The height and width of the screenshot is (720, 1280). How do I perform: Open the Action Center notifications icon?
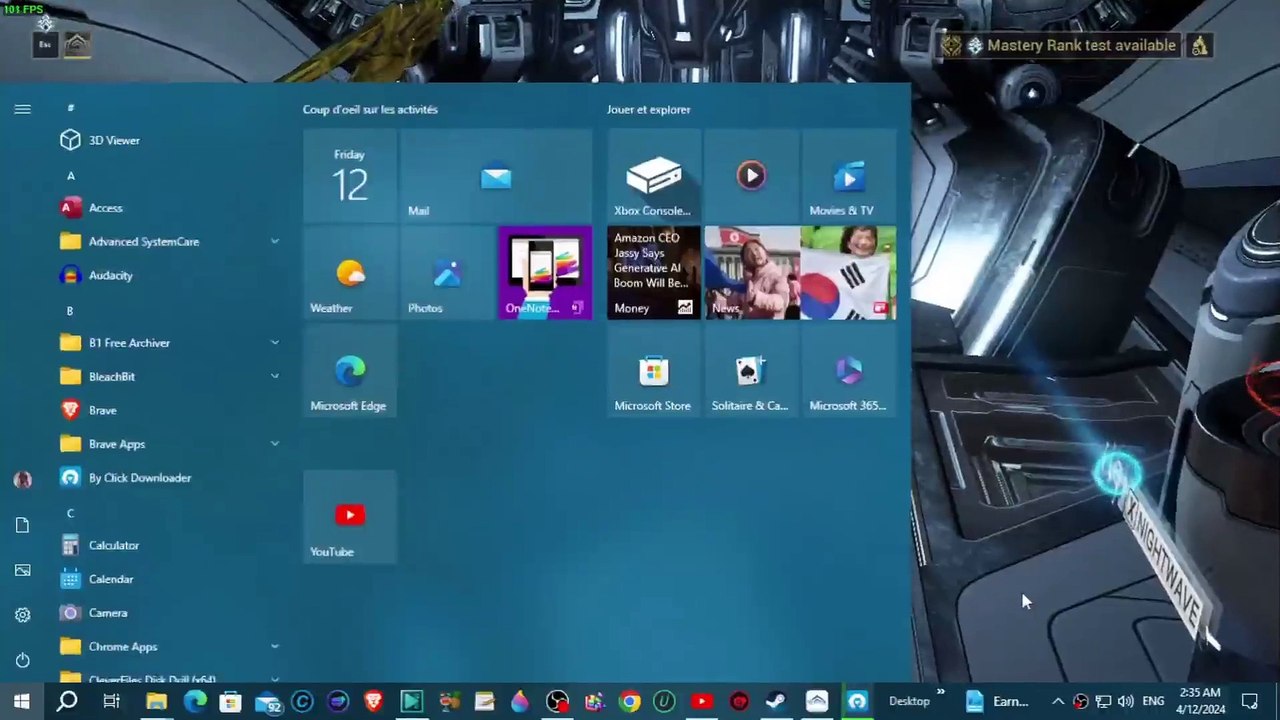[1249, 702]
